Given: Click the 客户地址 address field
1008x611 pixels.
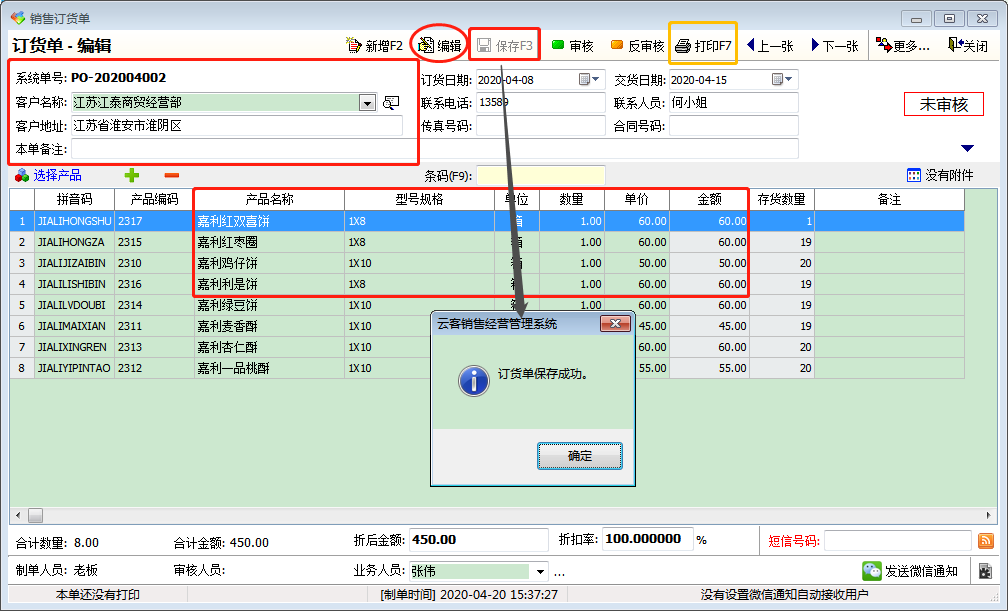Looking at the screenshot, I should (237, 126).
